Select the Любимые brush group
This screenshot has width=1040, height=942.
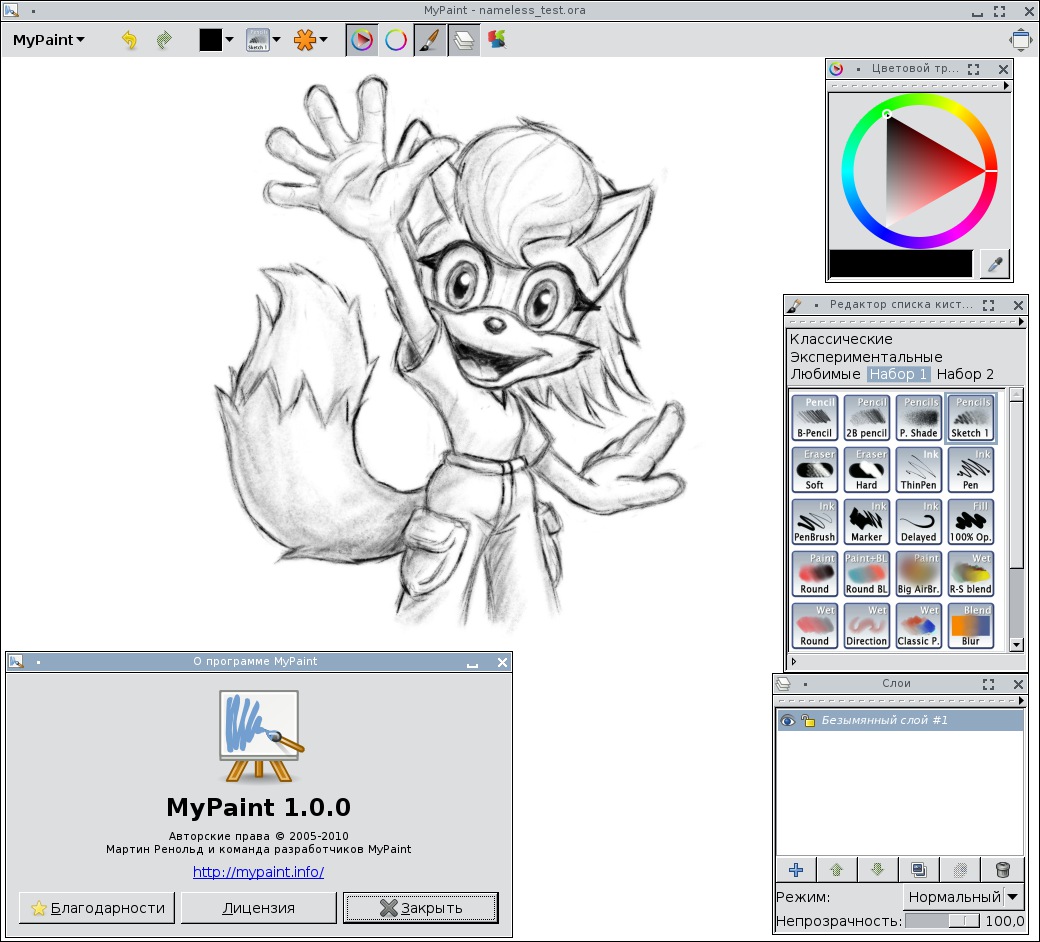825,374
